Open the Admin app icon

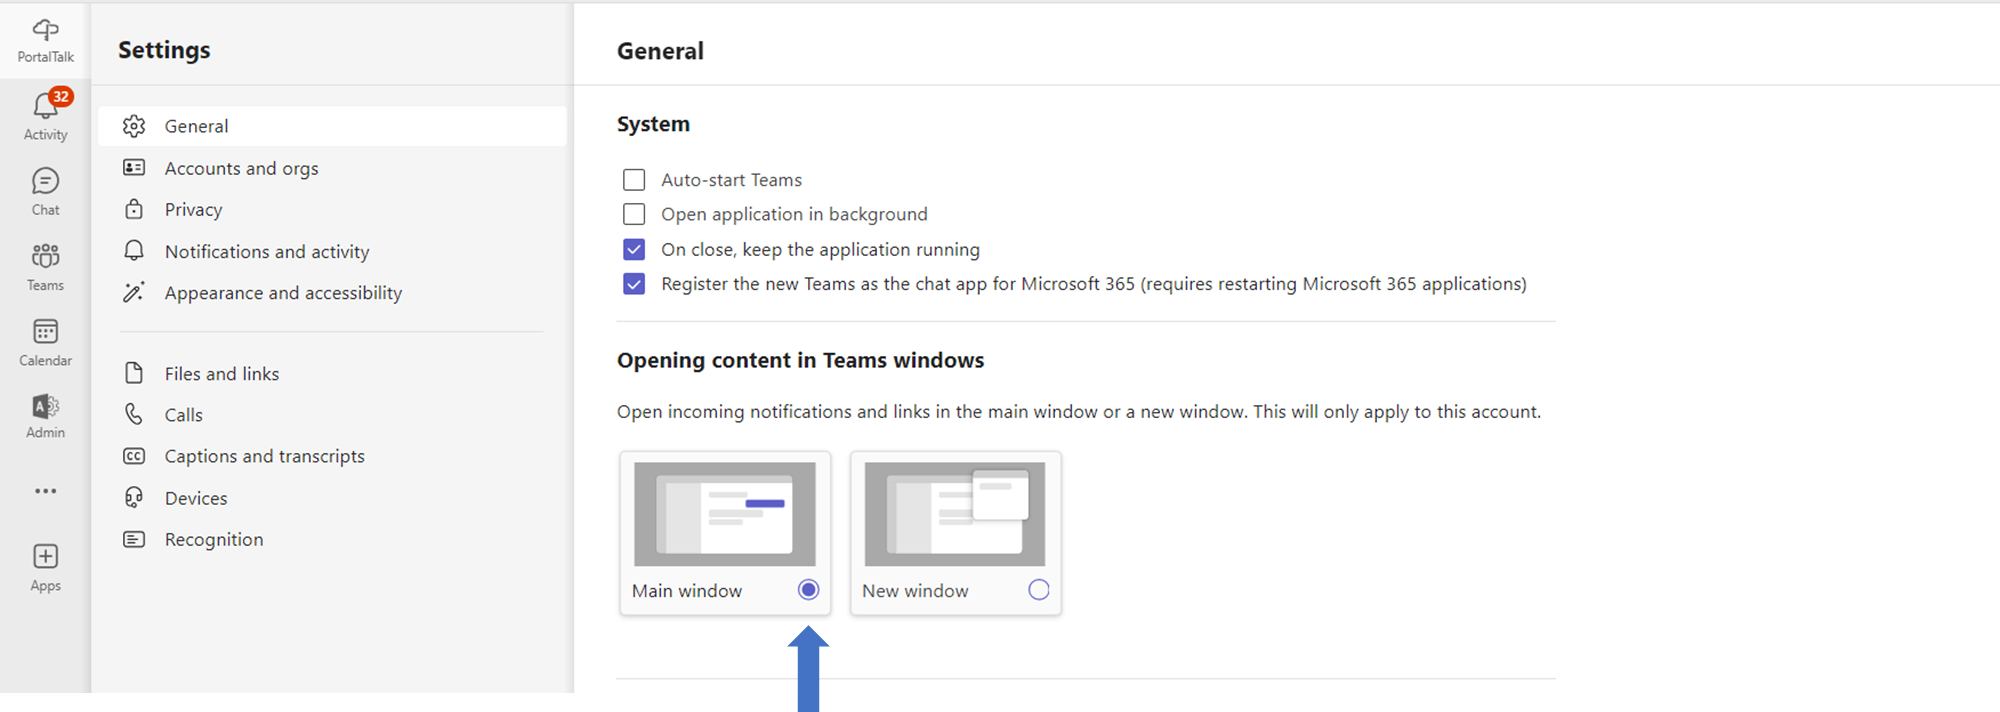45,416
